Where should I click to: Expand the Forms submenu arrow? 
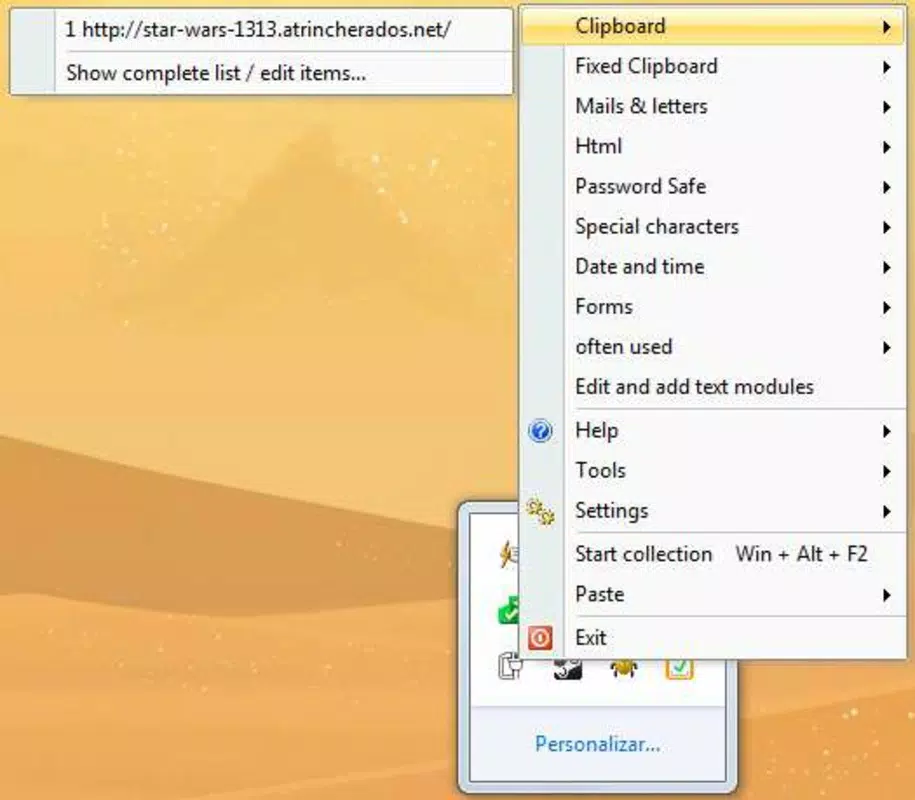click(886, 308)
